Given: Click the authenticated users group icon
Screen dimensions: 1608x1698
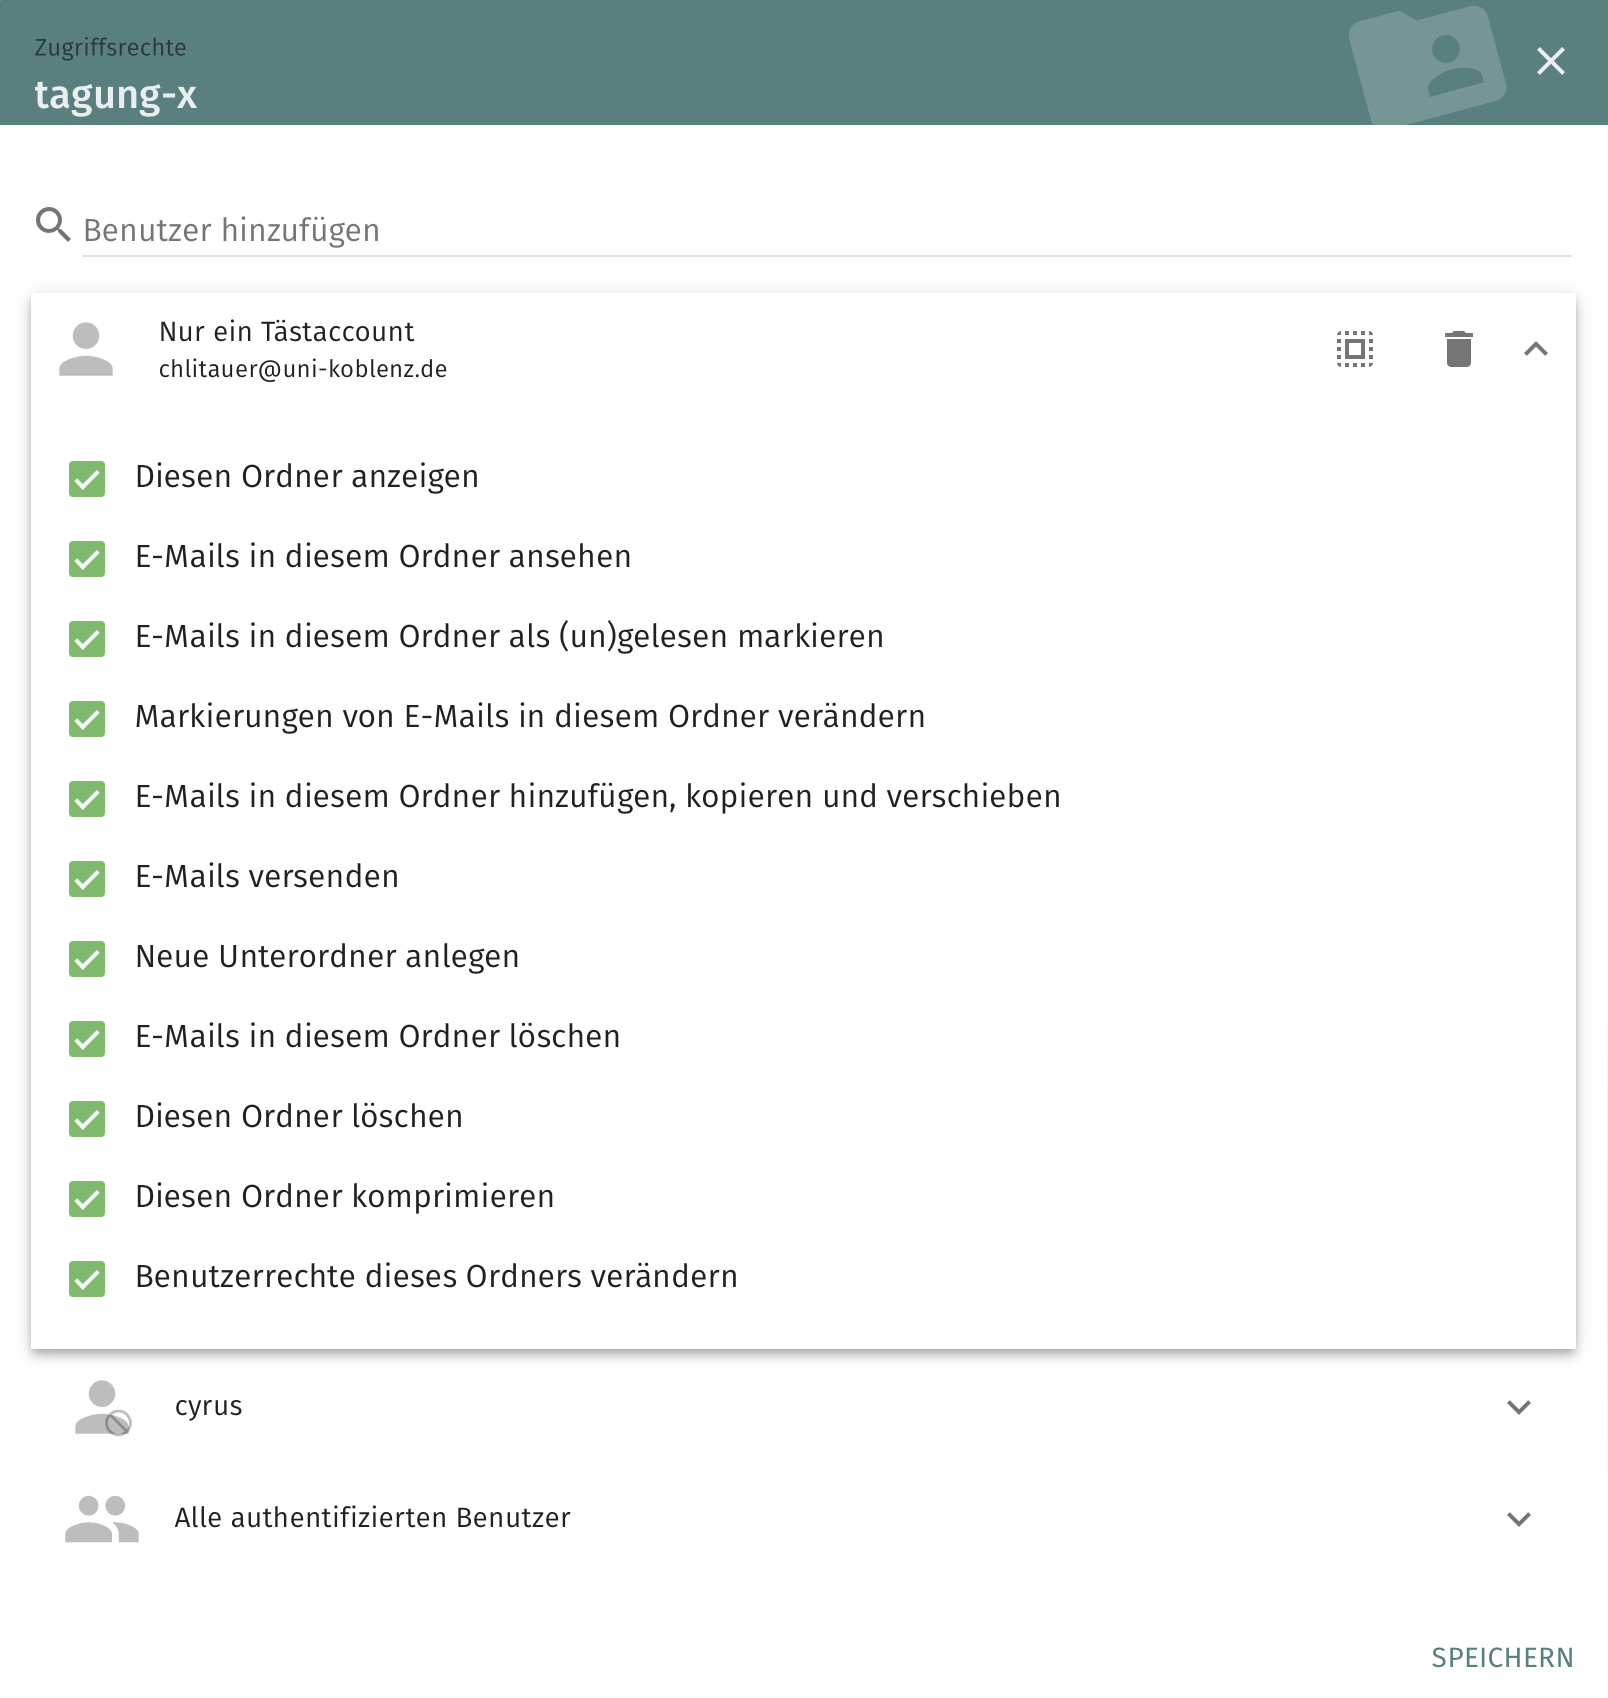Looking at the screenshot, I should coord(102,1519).
